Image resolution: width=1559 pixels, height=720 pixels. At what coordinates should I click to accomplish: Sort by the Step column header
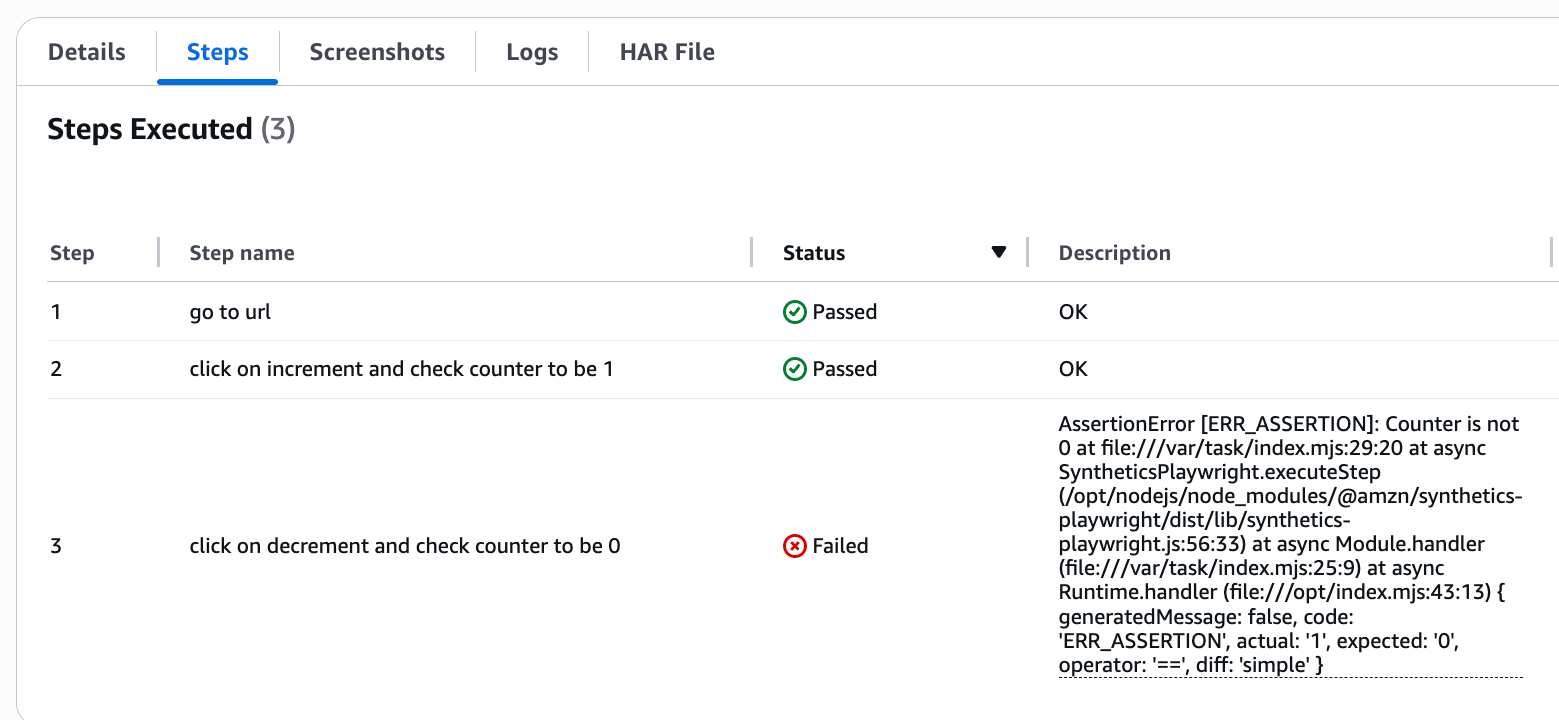[72, 253]
